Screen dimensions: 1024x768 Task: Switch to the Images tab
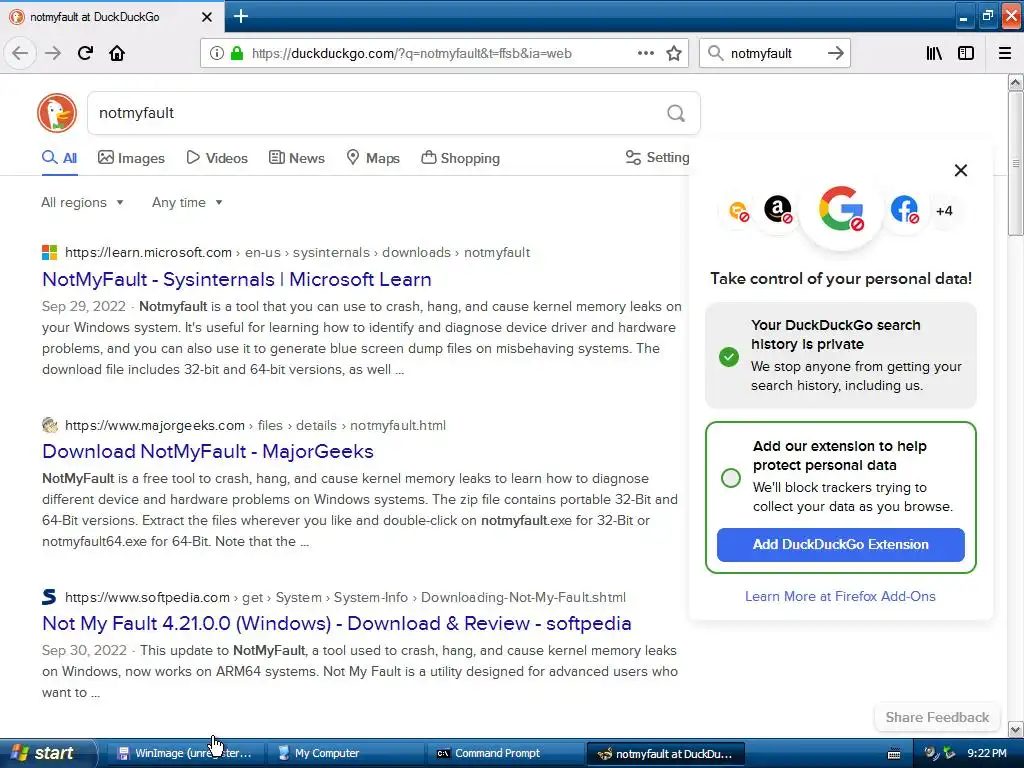tap(131, 158)
